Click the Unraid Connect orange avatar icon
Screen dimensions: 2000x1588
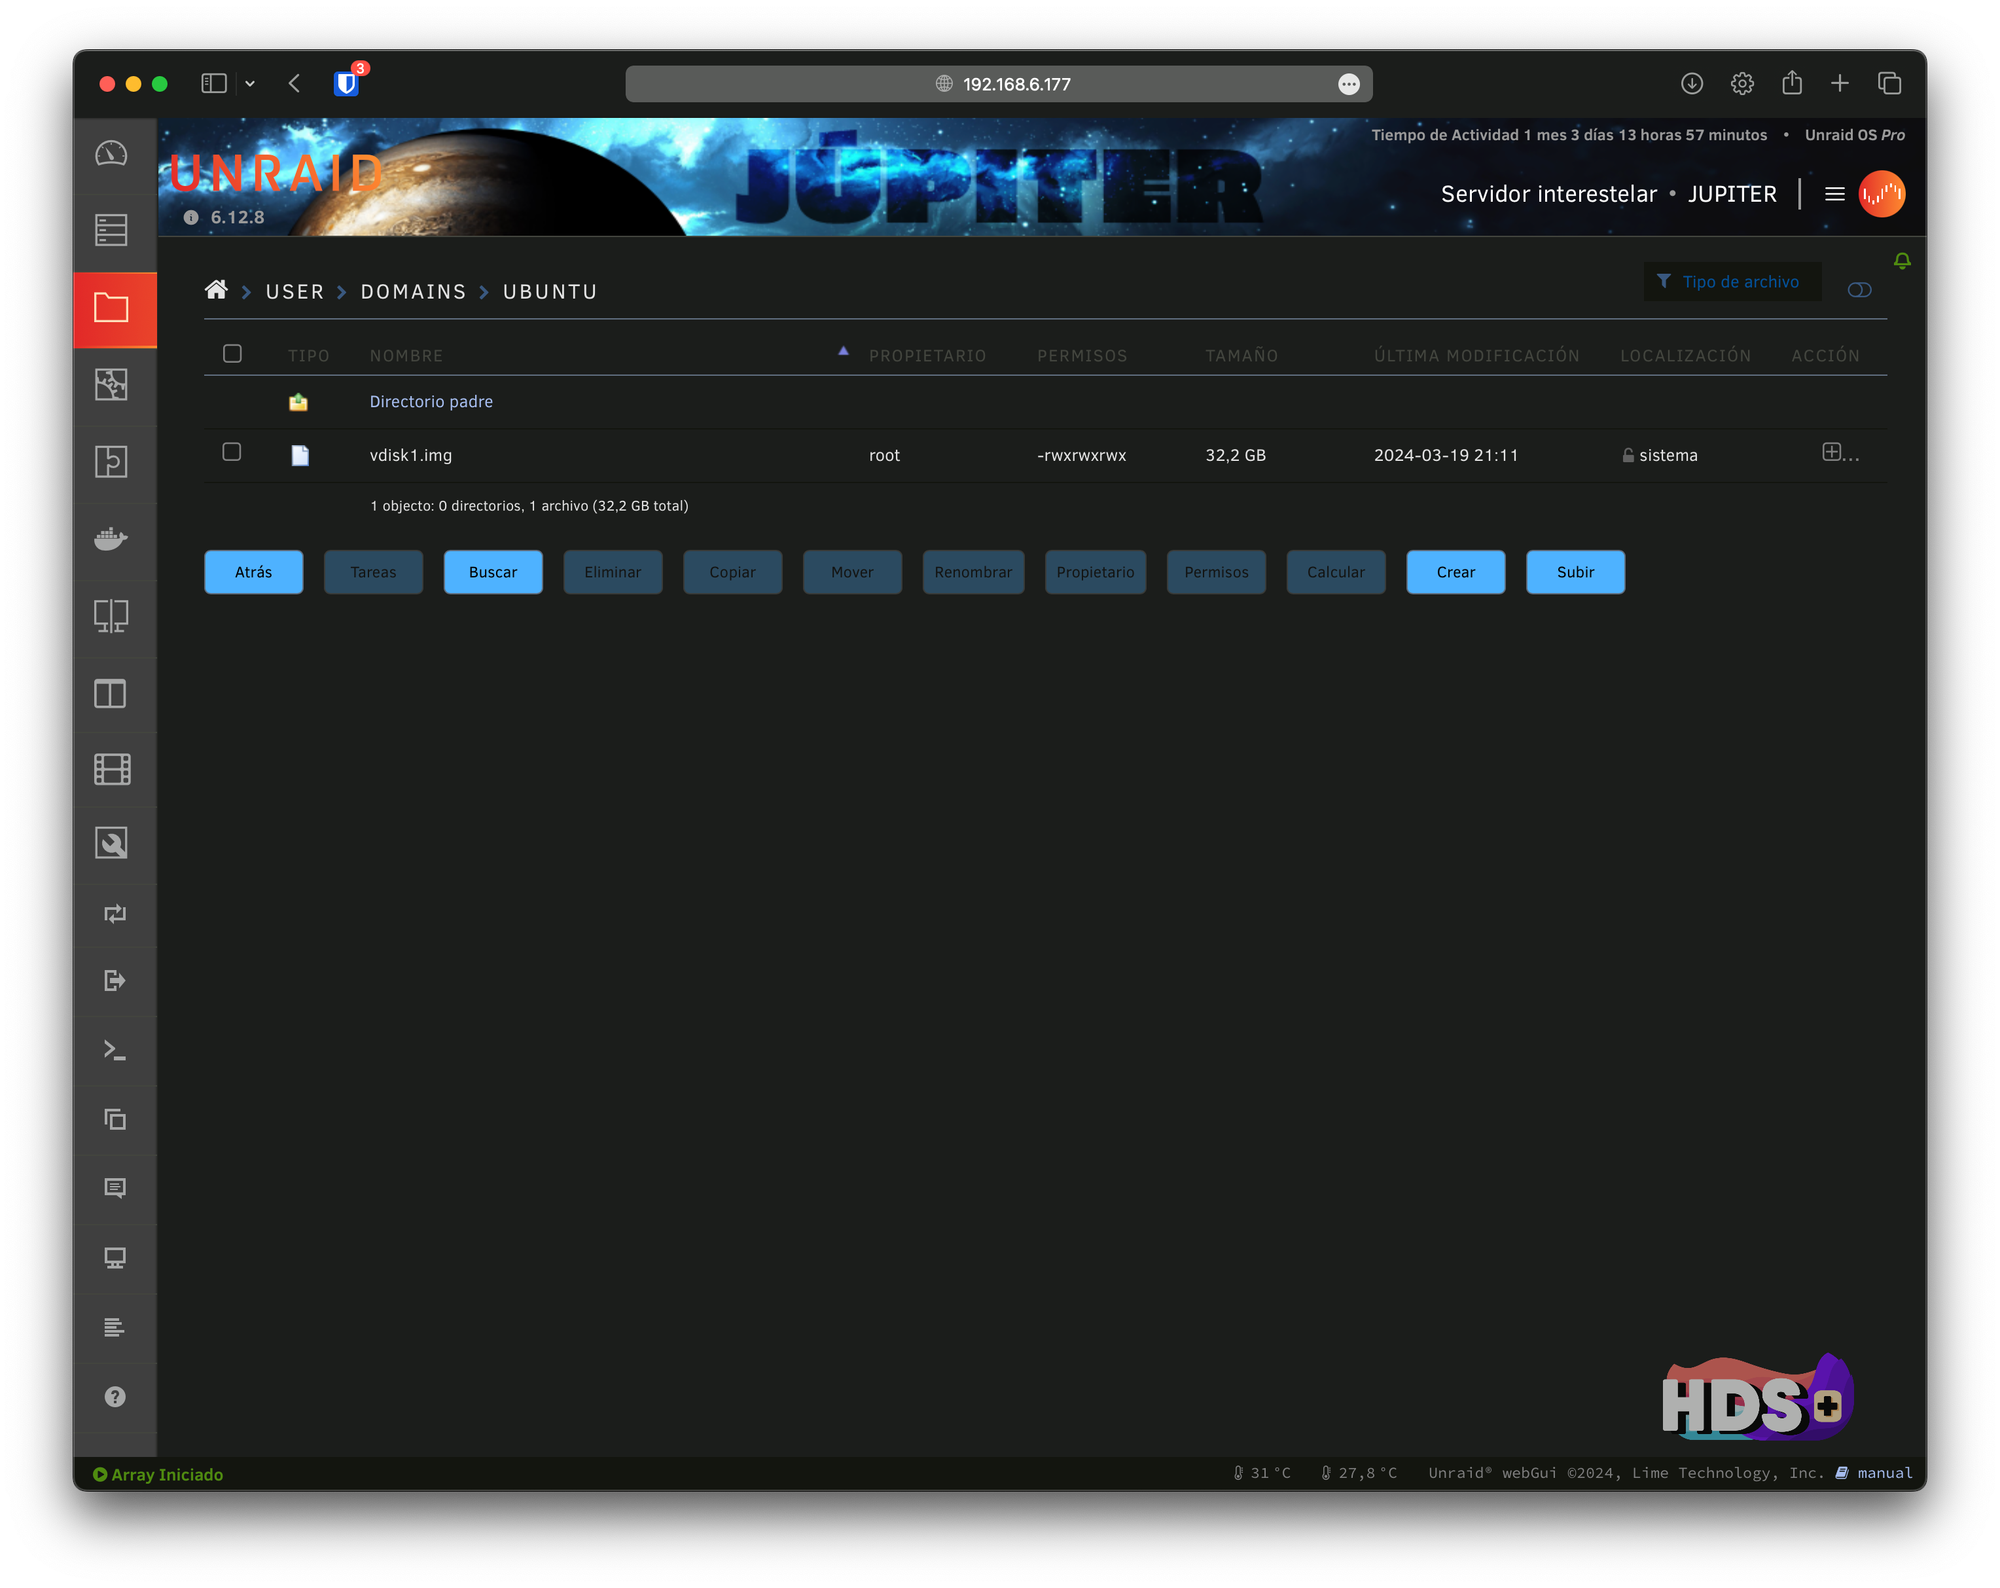click(1881, 194)
